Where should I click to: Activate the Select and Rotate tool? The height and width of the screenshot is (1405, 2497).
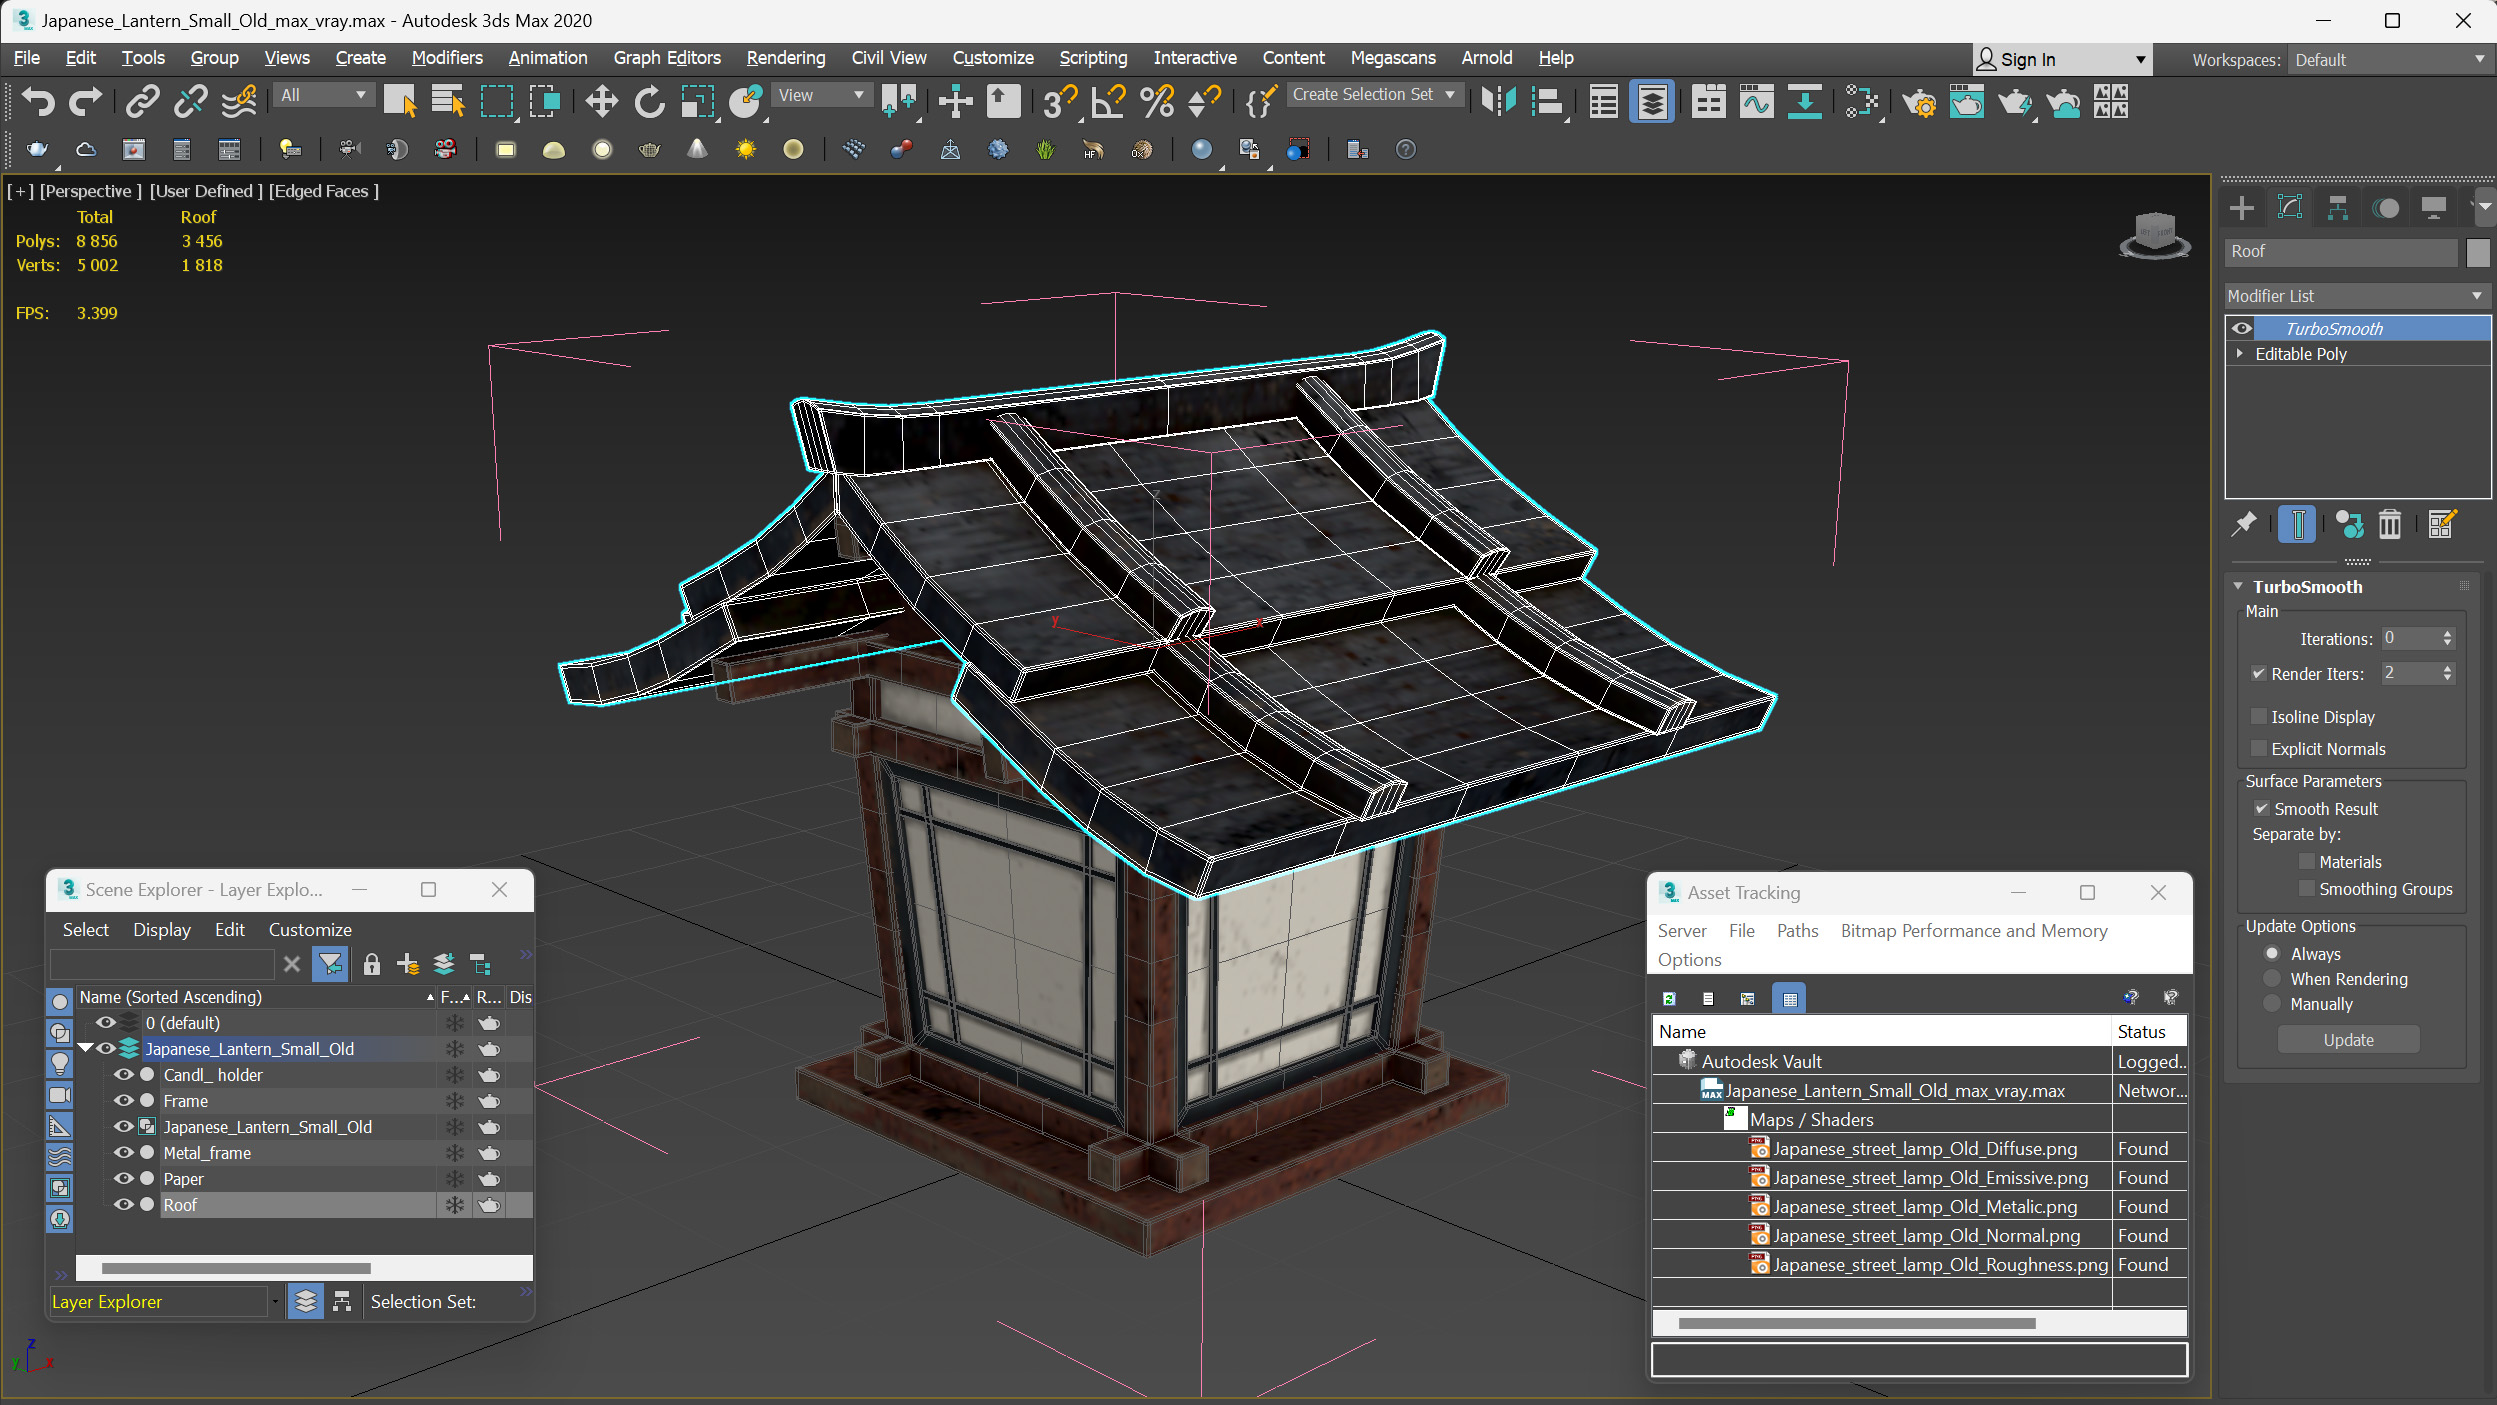[x=649, y=101]
